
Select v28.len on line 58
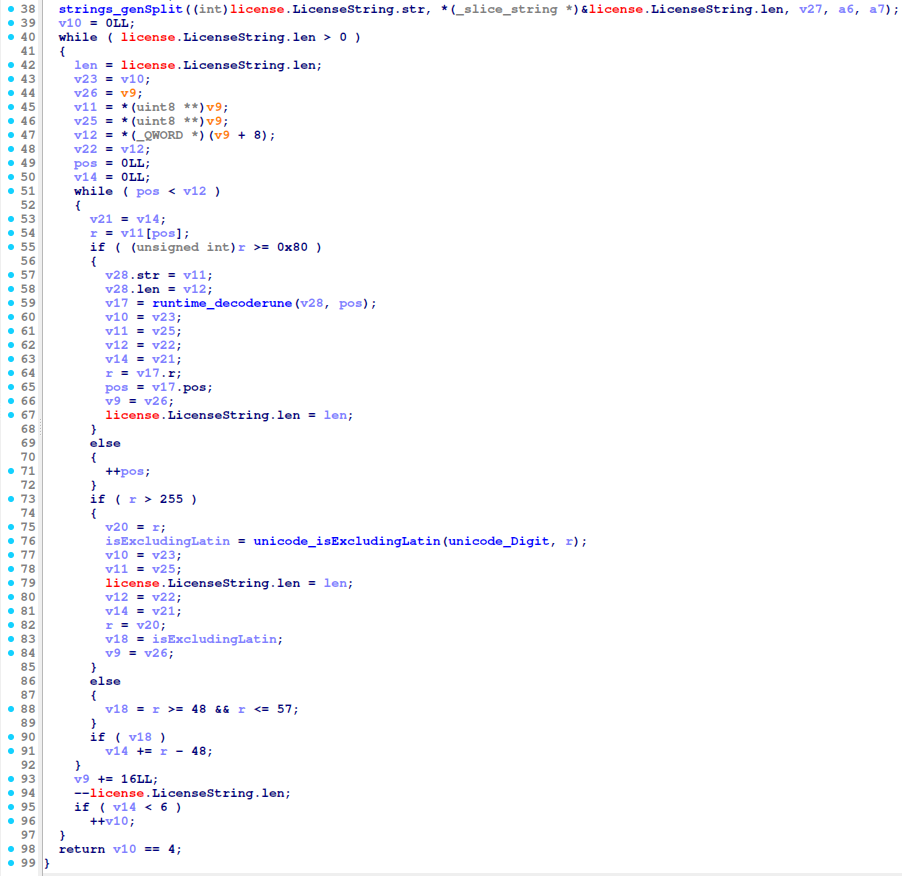pyautogui.click(x=132, y=289)
